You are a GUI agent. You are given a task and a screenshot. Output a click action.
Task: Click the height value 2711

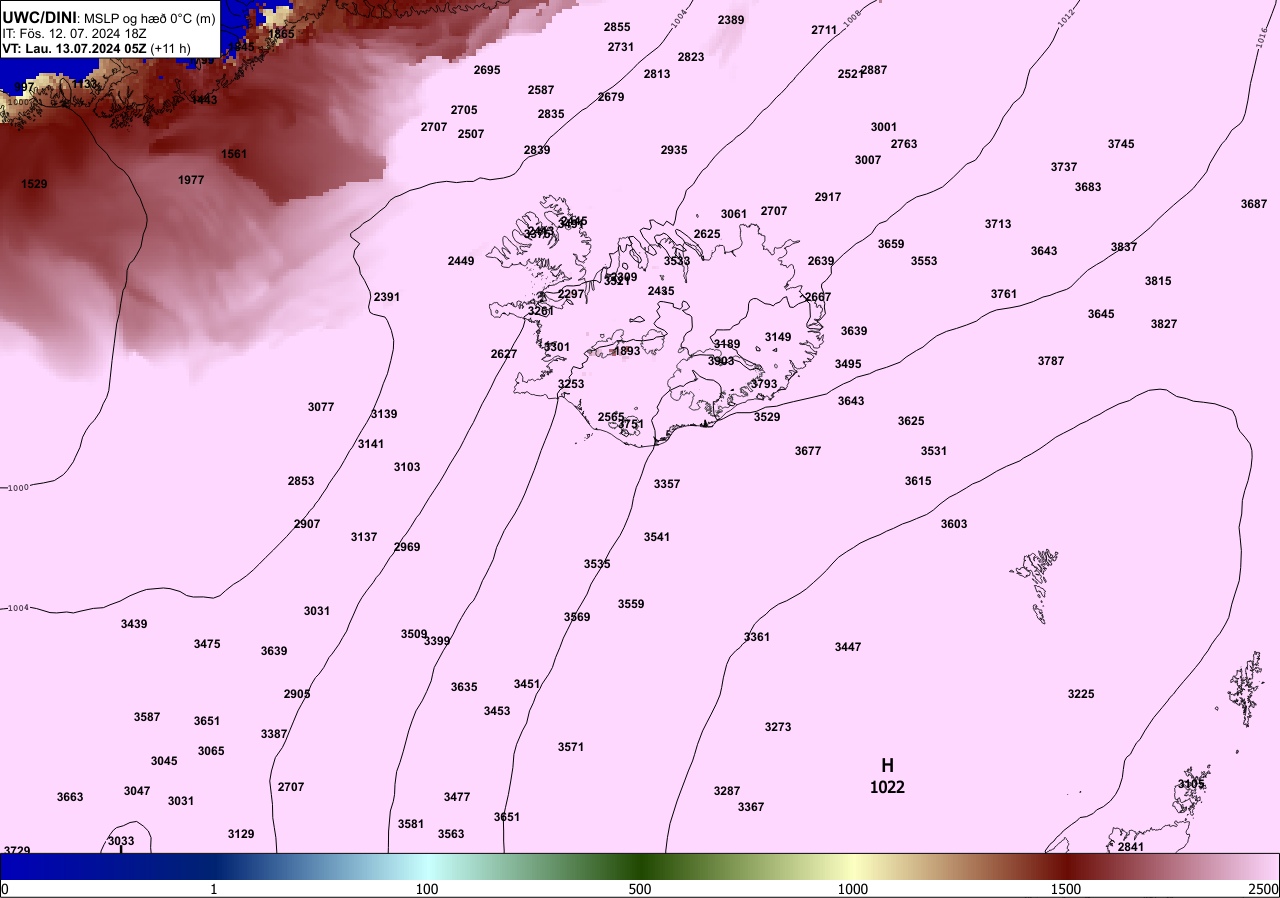824,30
